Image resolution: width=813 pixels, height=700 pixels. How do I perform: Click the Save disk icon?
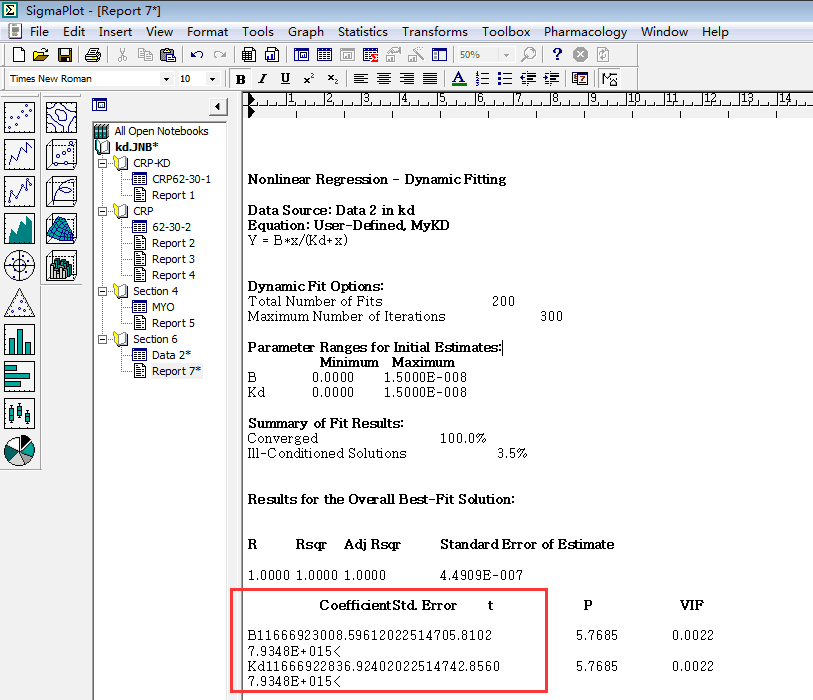tap(64, 54)
